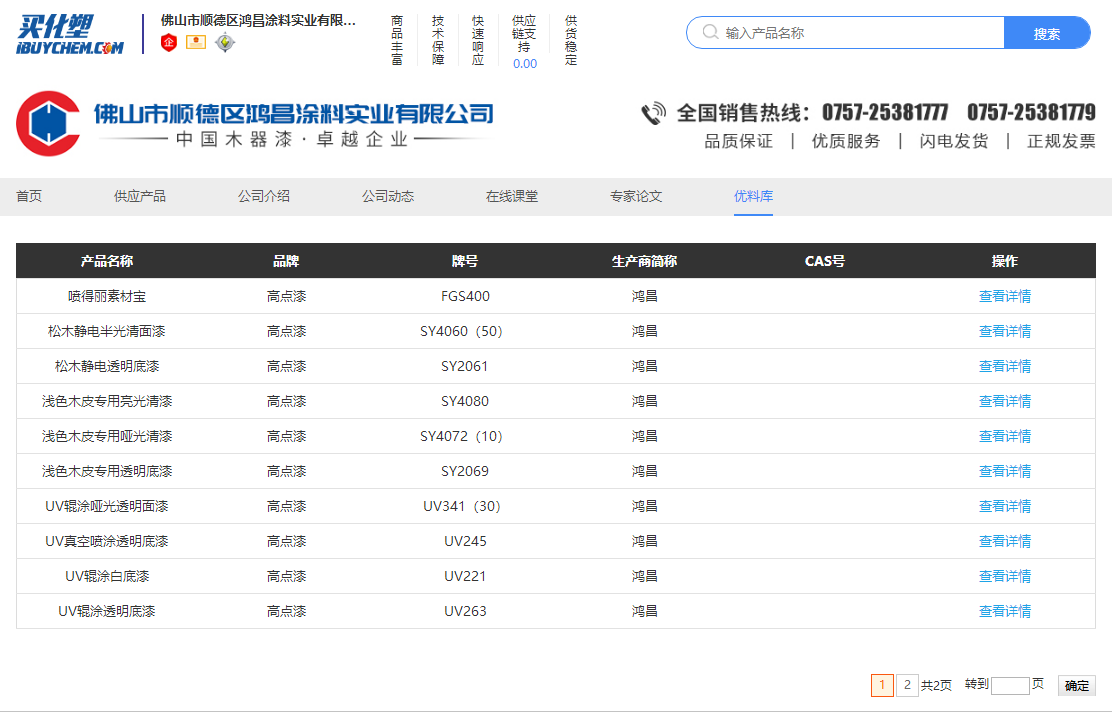Screen dimensions: 1112x712
Task: Click the grade cell SY2061
Action: (465, 367)
